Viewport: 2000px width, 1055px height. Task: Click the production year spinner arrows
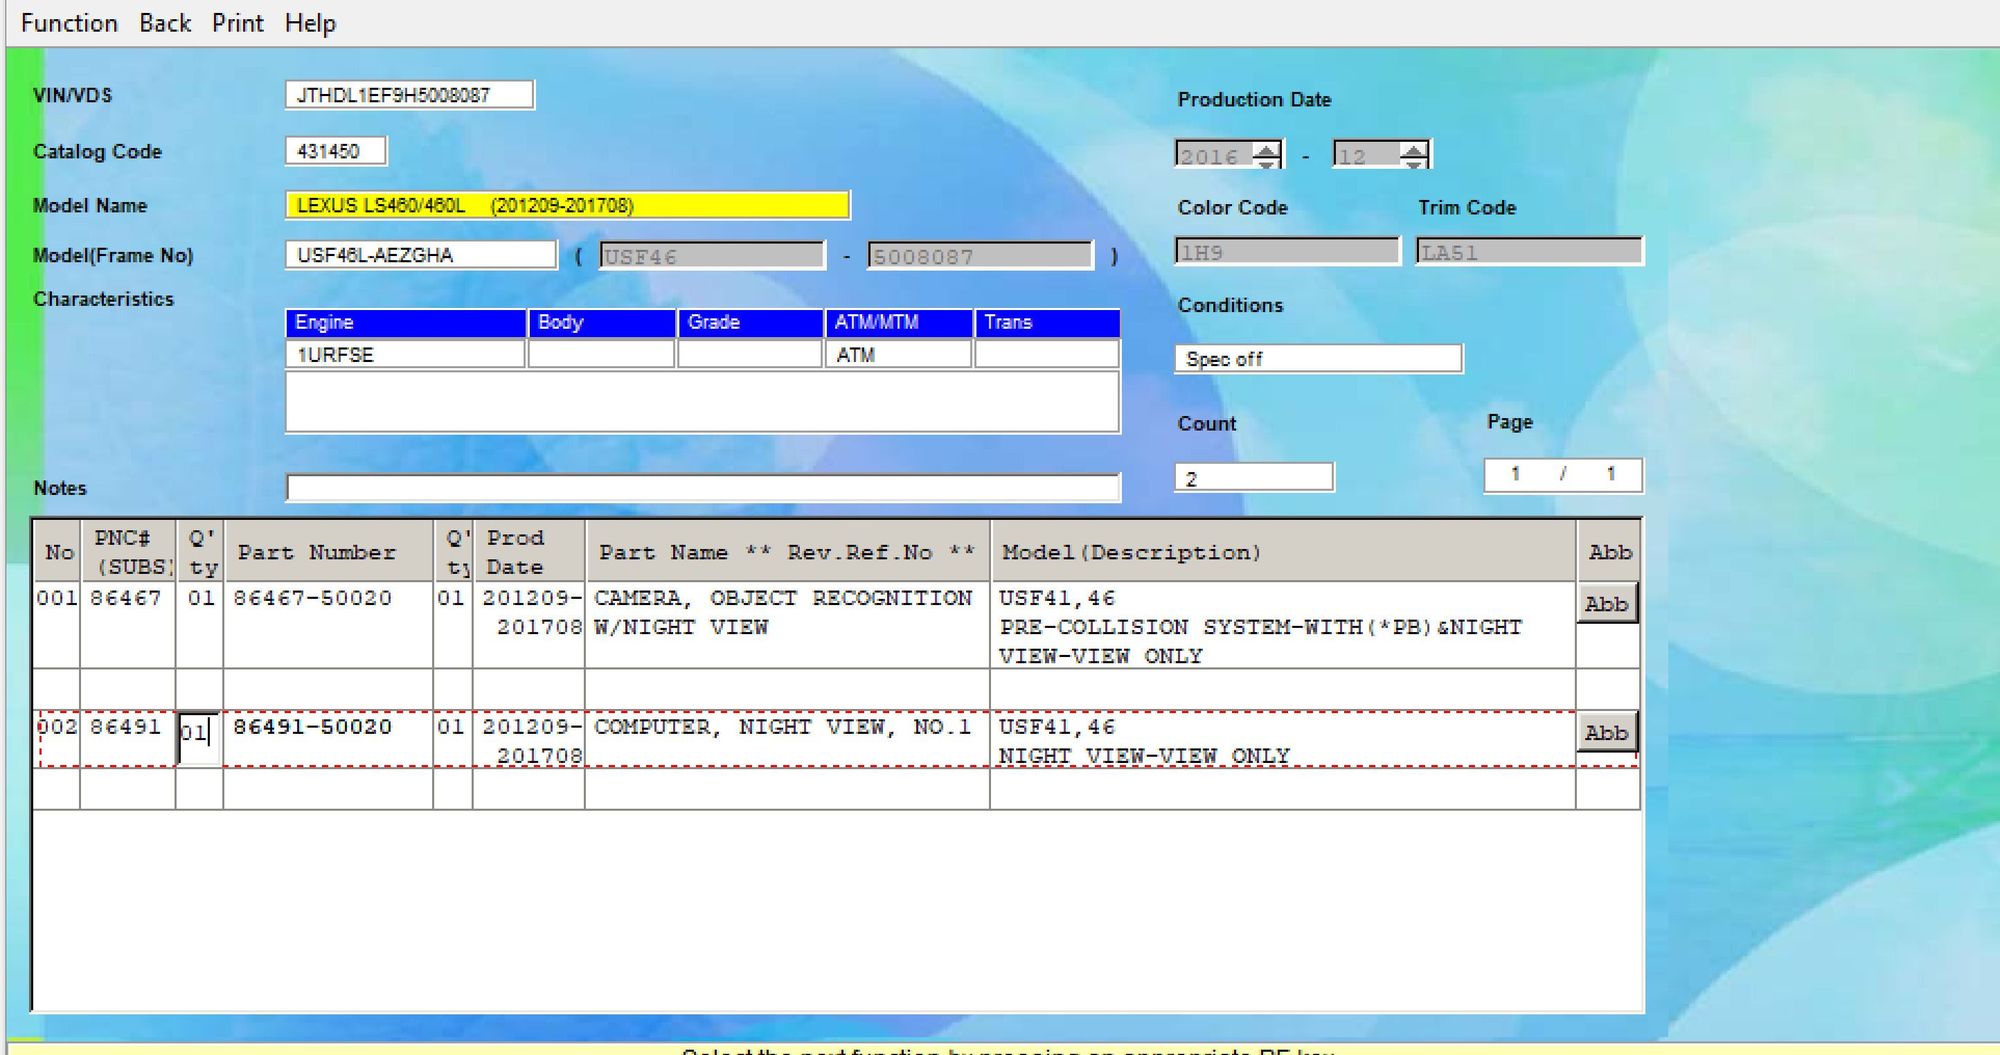1267,155
